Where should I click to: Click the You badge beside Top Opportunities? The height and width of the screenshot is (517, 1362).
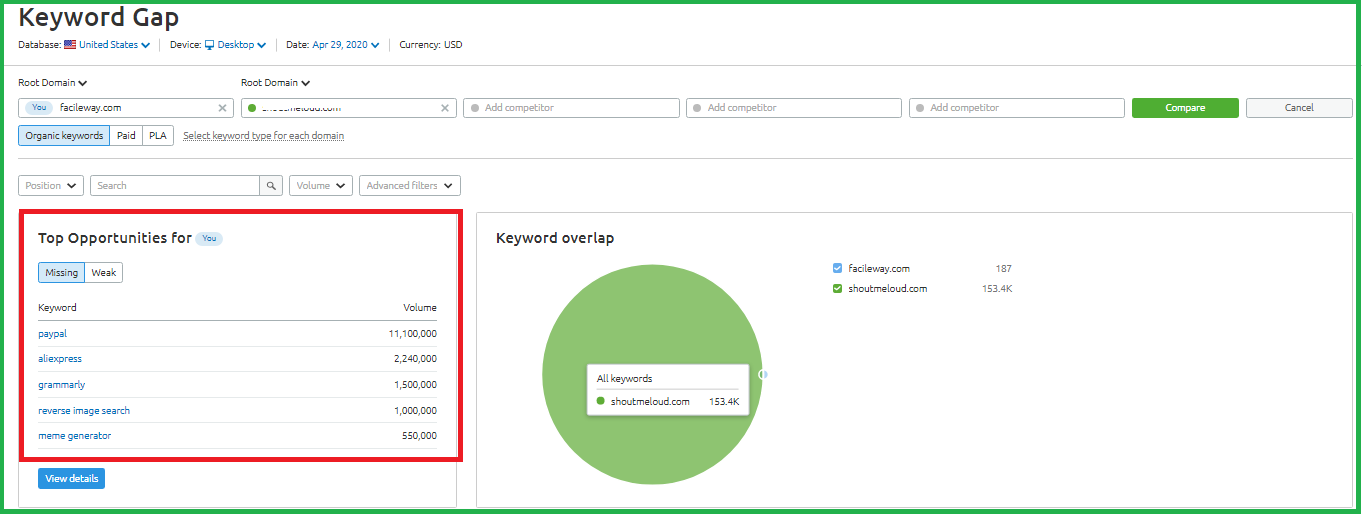coord(209,239)
